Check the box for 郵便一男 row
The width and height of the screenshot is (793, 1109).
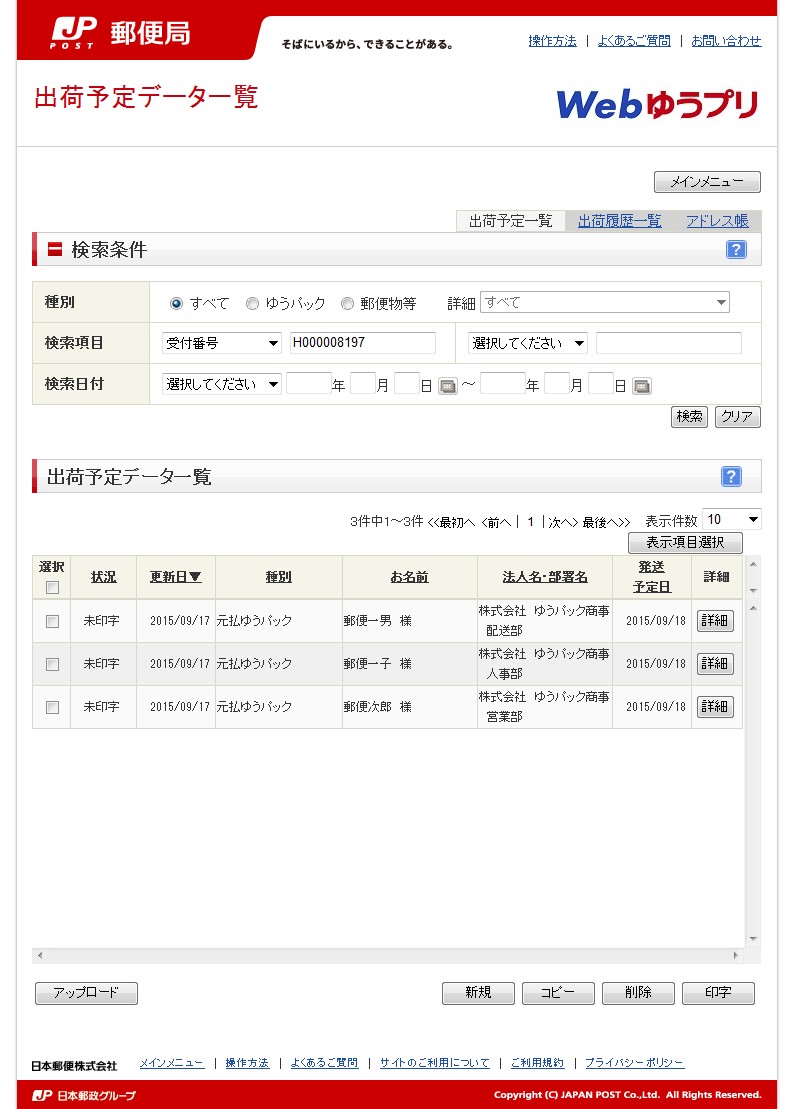pos(53,622)
